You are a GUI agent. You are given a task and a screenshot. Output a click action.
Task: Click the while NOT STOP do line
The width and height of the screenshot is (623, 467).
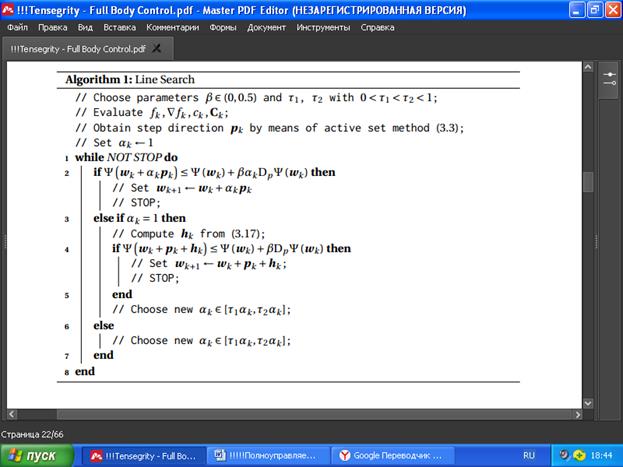click(x=126, y=157)
